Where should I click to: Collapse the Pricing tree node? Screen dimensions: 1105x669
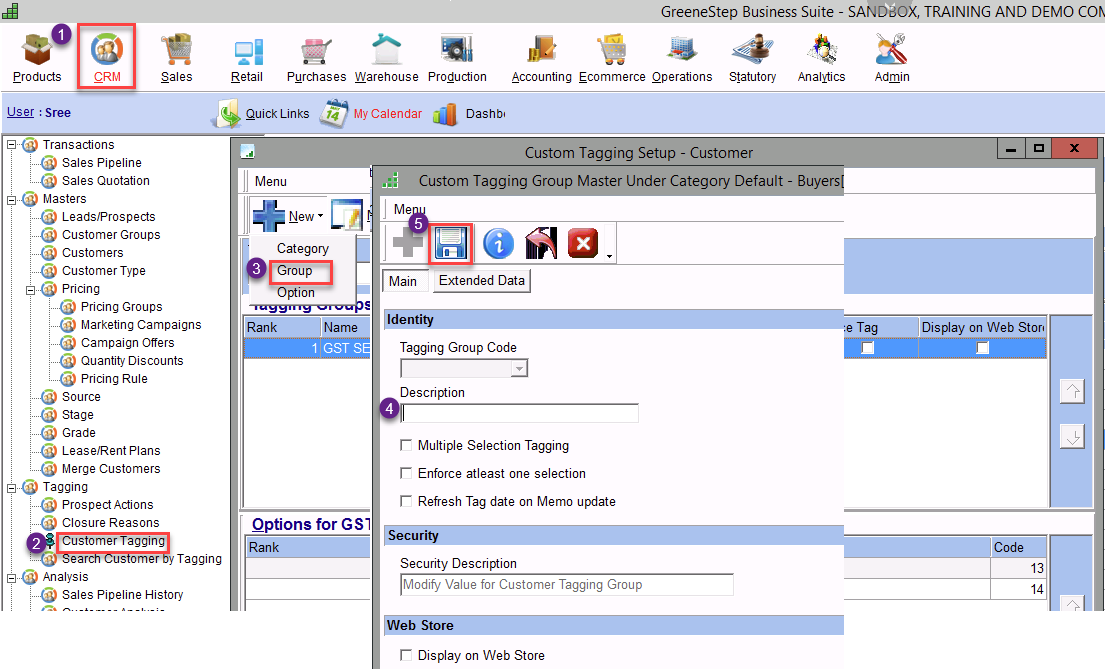[32, 289]
